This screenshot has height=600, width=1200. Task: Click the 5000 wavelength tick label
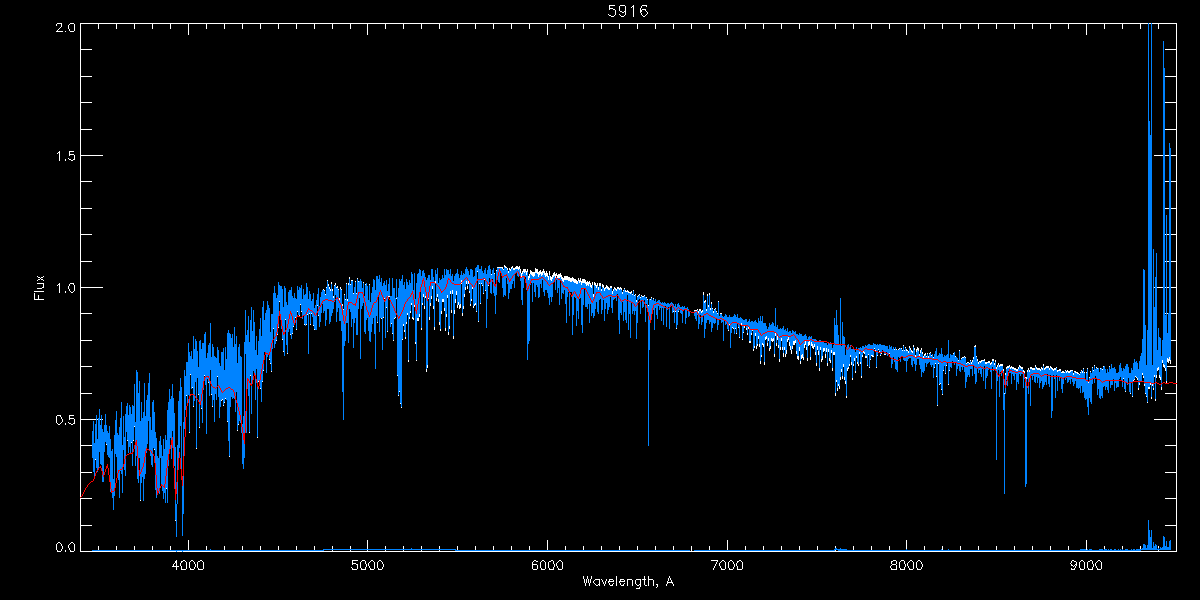click(367, 565)
